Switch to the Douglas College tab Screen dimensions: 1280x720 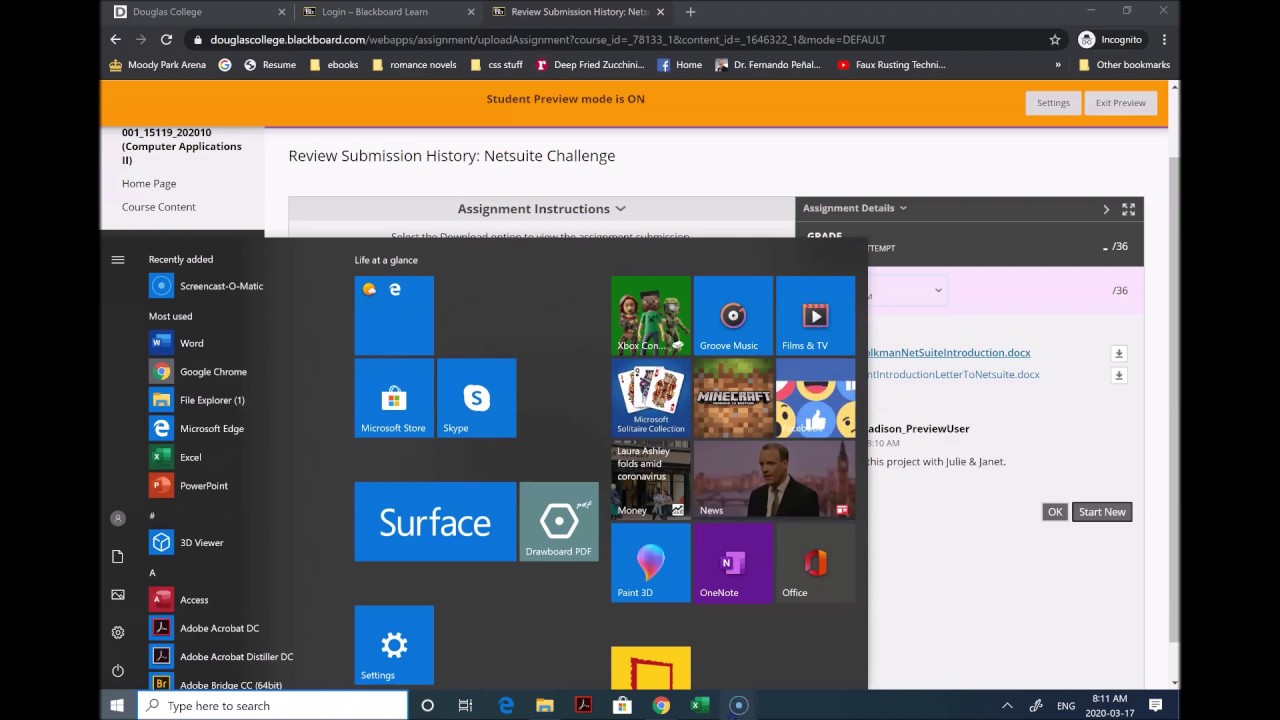click(200, 12)
